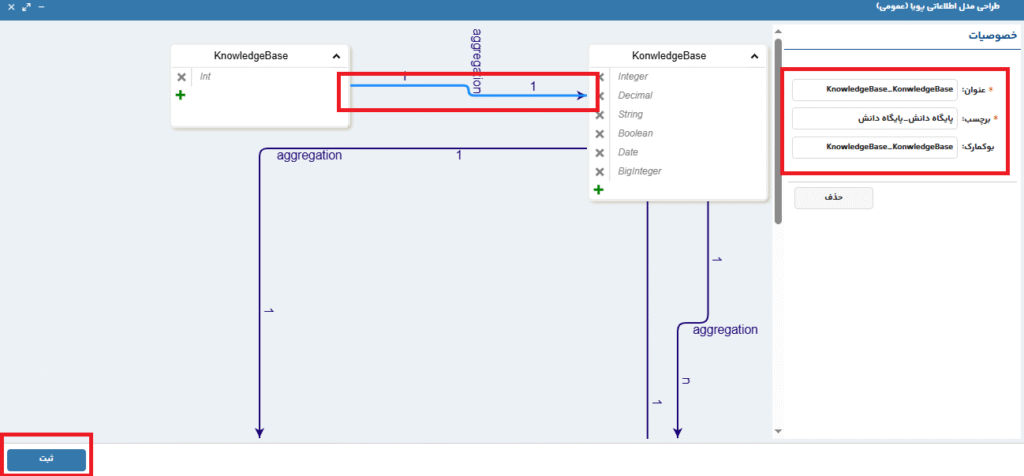This screenshot has height=476, width=1024.
Task: Click the properties panel vertical scrollbar
Action: click(x=778, y=130)
